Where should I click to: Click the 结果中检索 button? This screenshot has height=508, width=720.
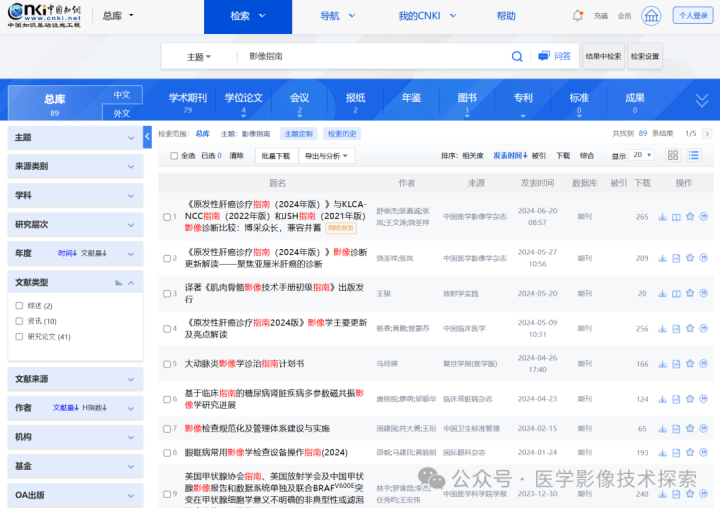click(603, 56)
